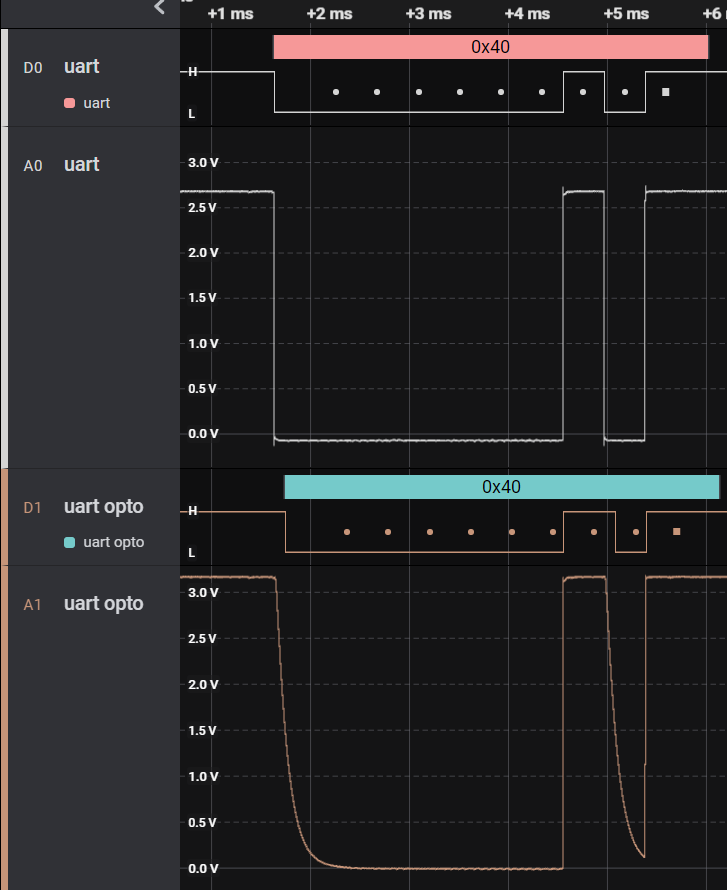The image size is (727, 890).
Task: Click the pink 0x40 decoded data bubble
Action: coord(491,47)
